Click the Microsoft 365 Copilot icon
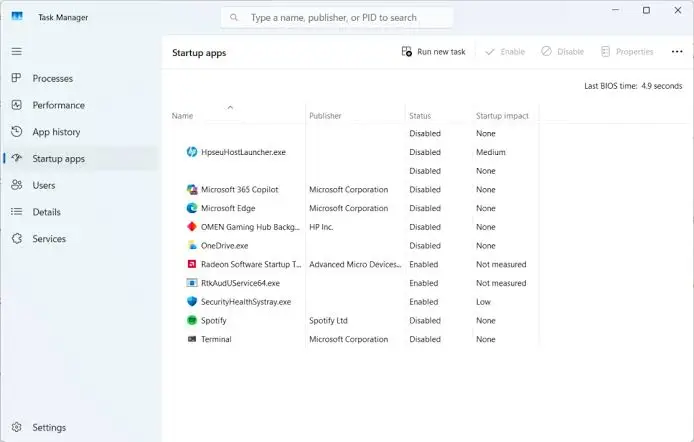694x442 pixels. (192, 189)
